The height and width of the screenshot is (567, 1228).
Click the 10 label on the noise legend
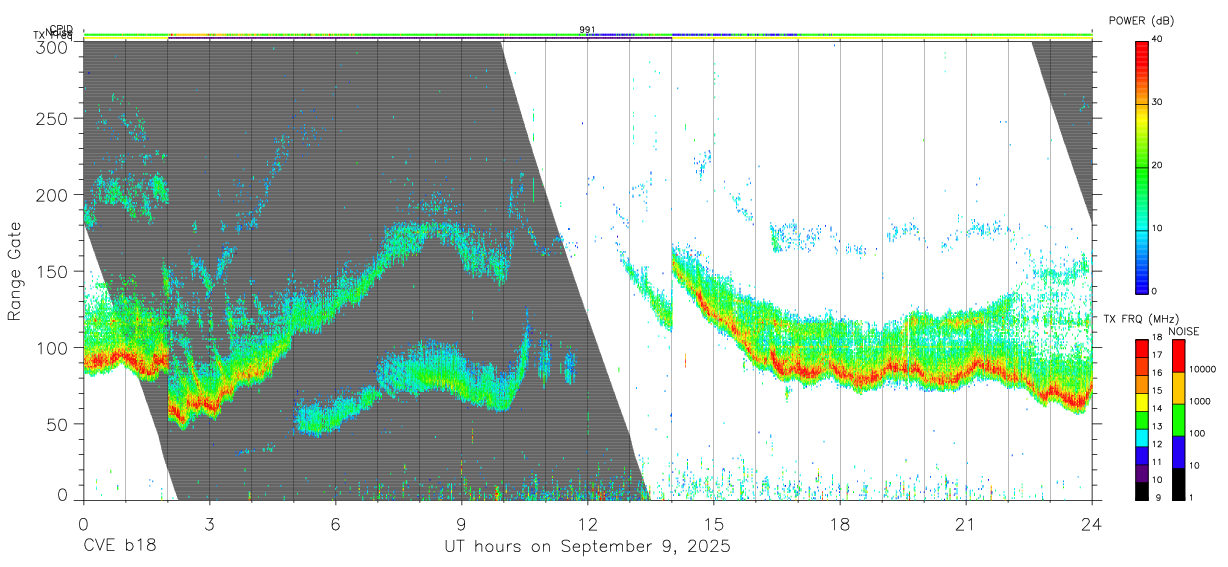[1195, 465]
